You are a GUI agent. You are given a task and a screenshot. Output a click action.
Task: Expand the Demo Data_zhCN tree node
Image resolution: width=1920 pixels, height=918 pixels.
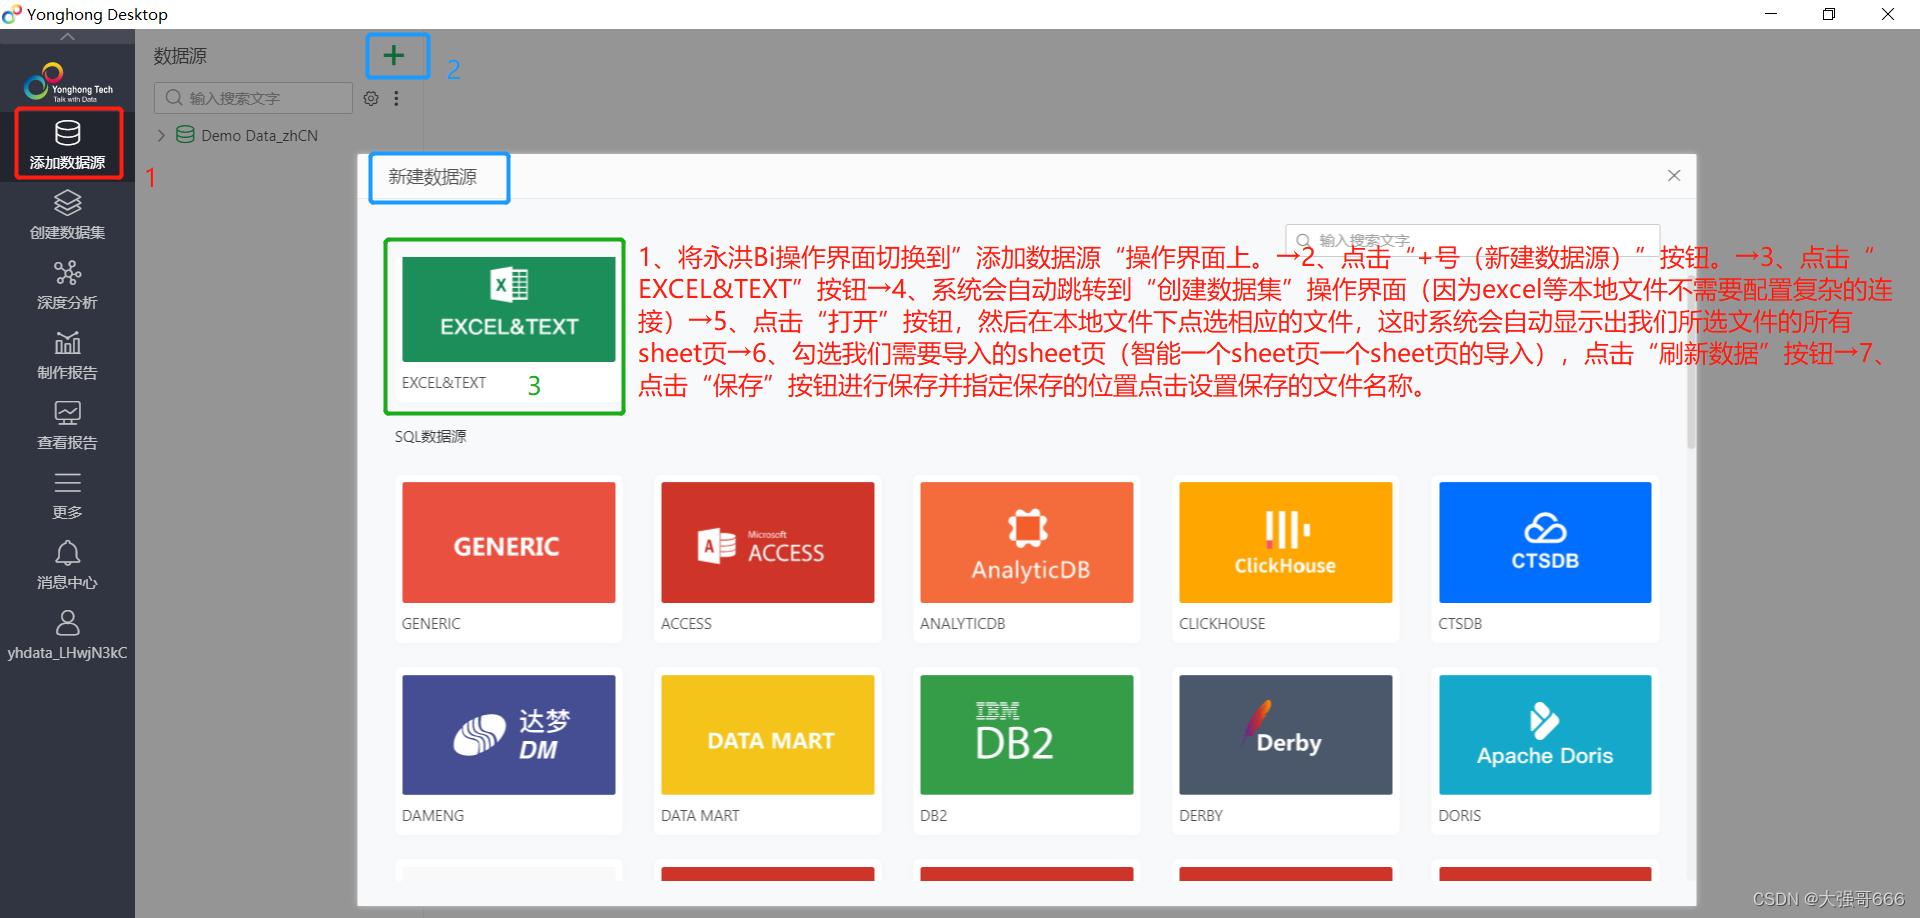(x=161, y=135)
